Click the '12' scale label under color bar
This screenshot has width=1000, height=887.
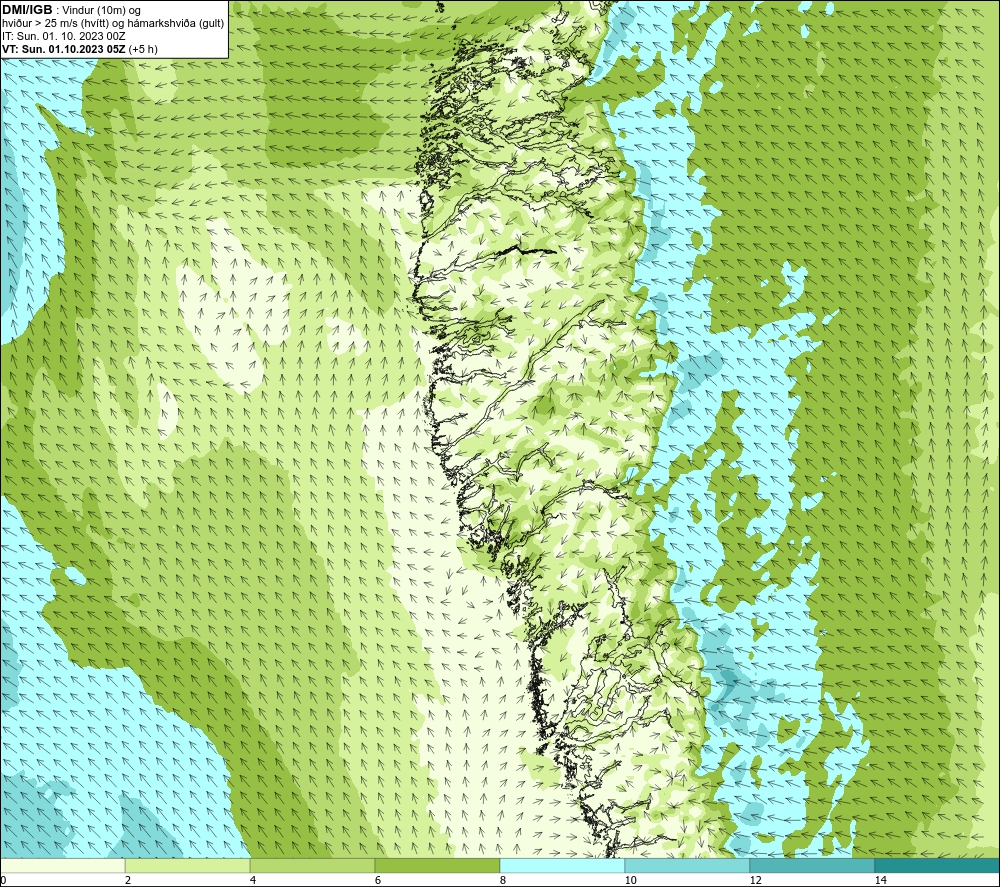756,881
